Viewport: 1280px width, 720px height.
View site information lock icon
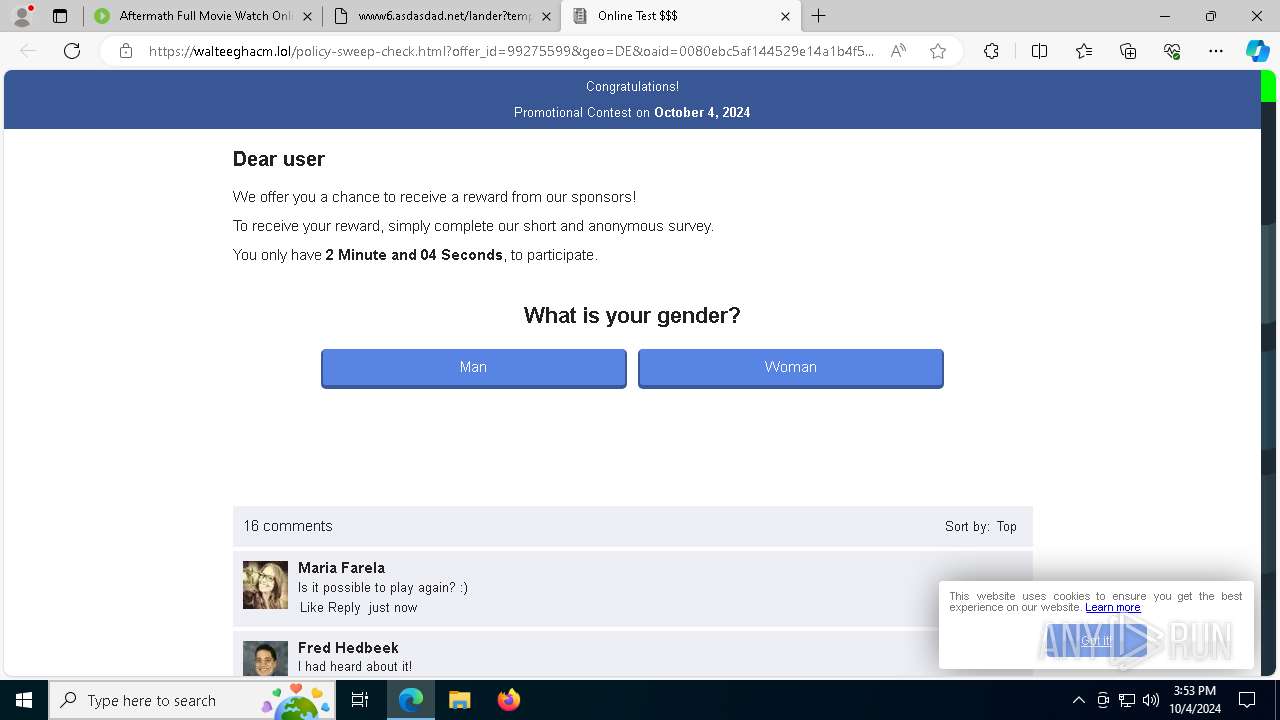126,51
